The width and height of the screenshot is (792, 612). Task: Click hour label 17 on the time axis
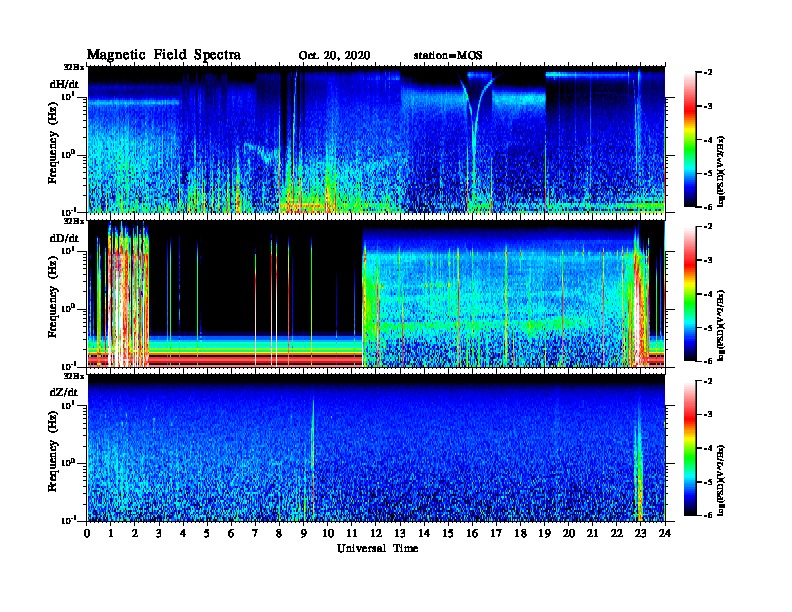[496, 533]
